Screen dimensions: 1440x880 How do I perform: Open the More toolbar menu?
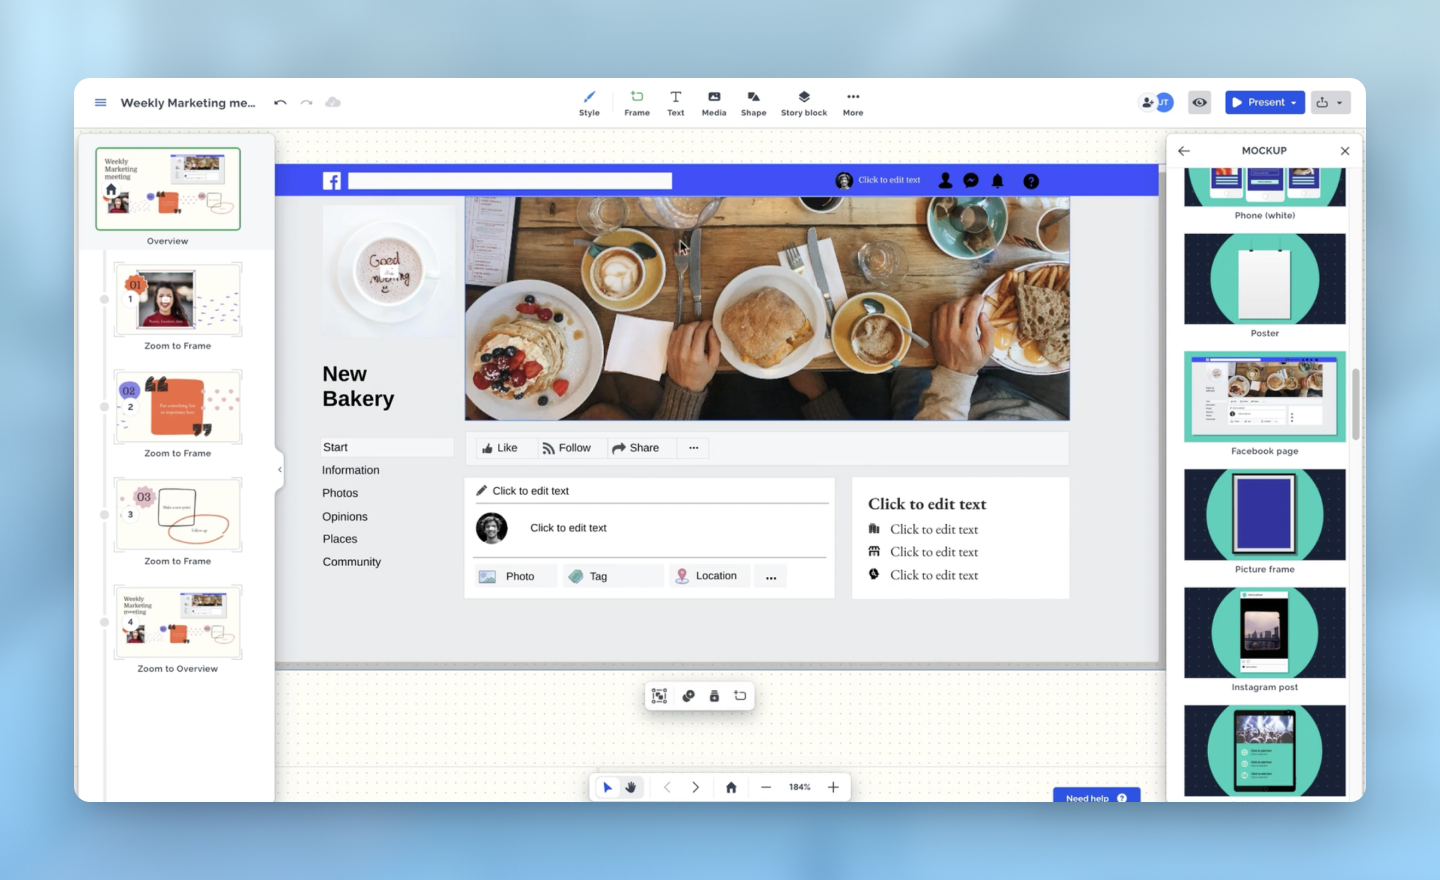(852, 101)
